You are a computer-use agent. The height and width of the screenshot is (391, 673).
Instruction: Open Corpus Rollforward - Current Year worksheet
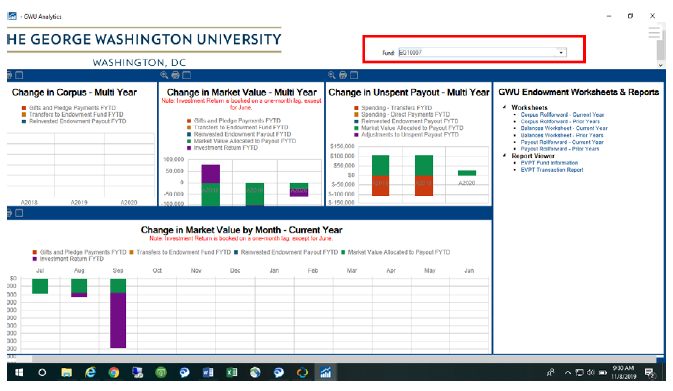[562, 115]
